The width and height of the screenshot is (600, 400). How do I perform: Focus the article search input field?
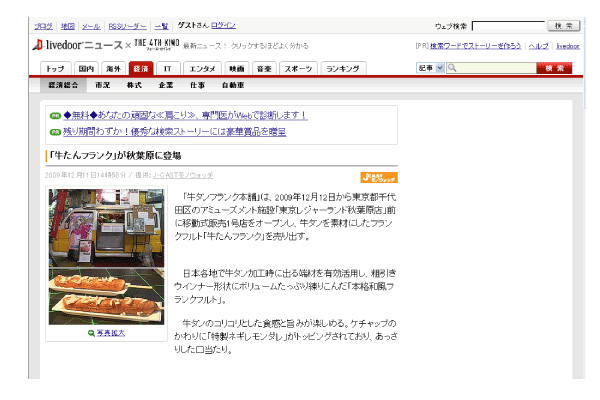coord(492,68)
